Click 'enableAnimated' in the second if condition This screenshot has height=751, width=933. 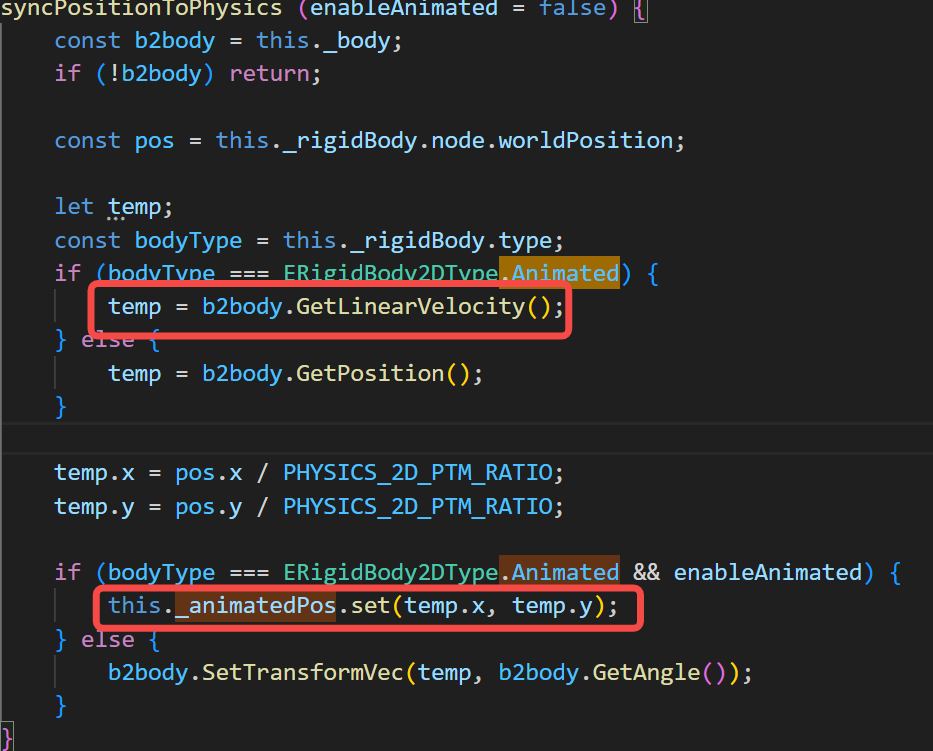768,573
